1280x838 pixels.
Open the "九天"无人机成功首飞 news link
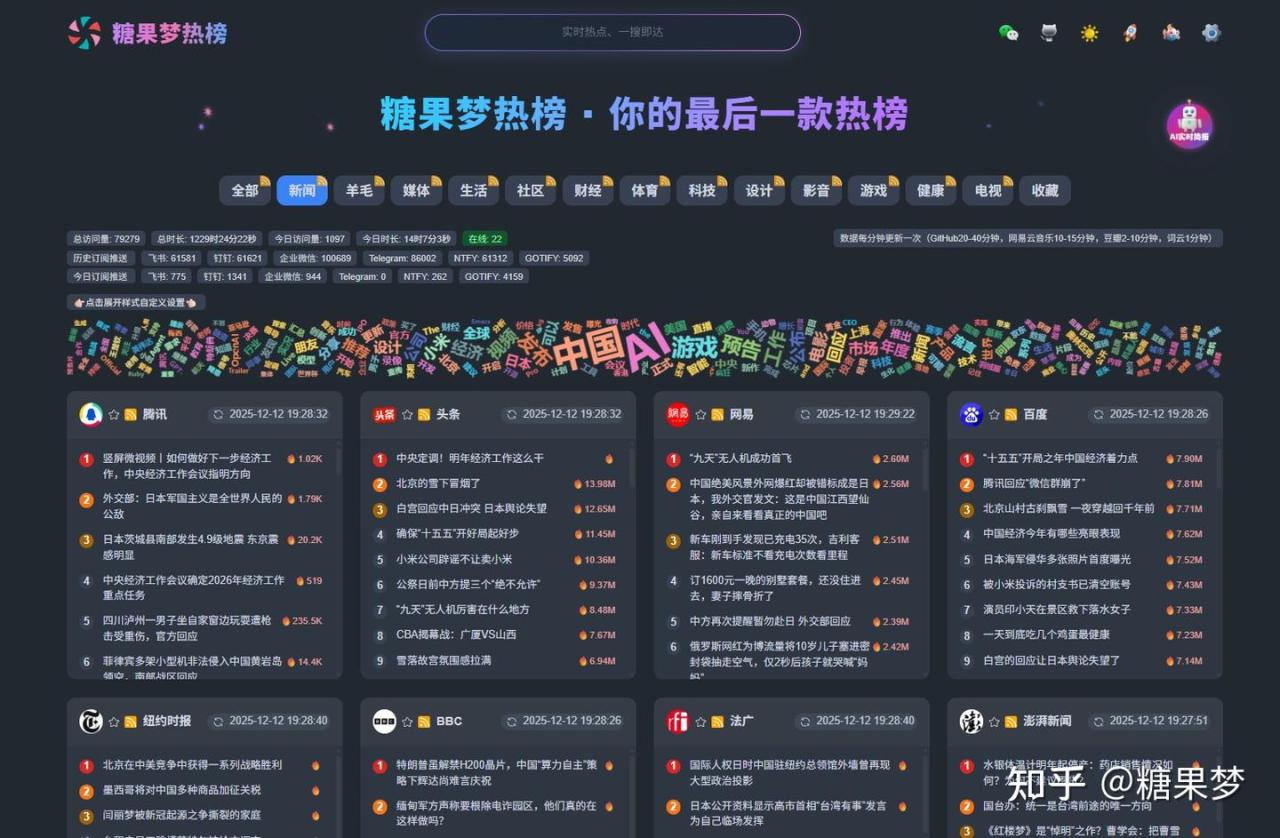(740, 459)
